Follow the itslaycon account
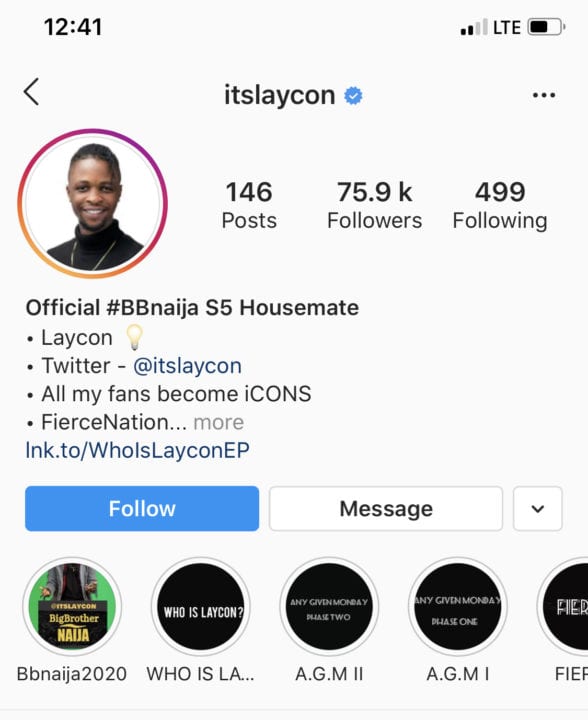Screen dimensions: 588x720 142,509
